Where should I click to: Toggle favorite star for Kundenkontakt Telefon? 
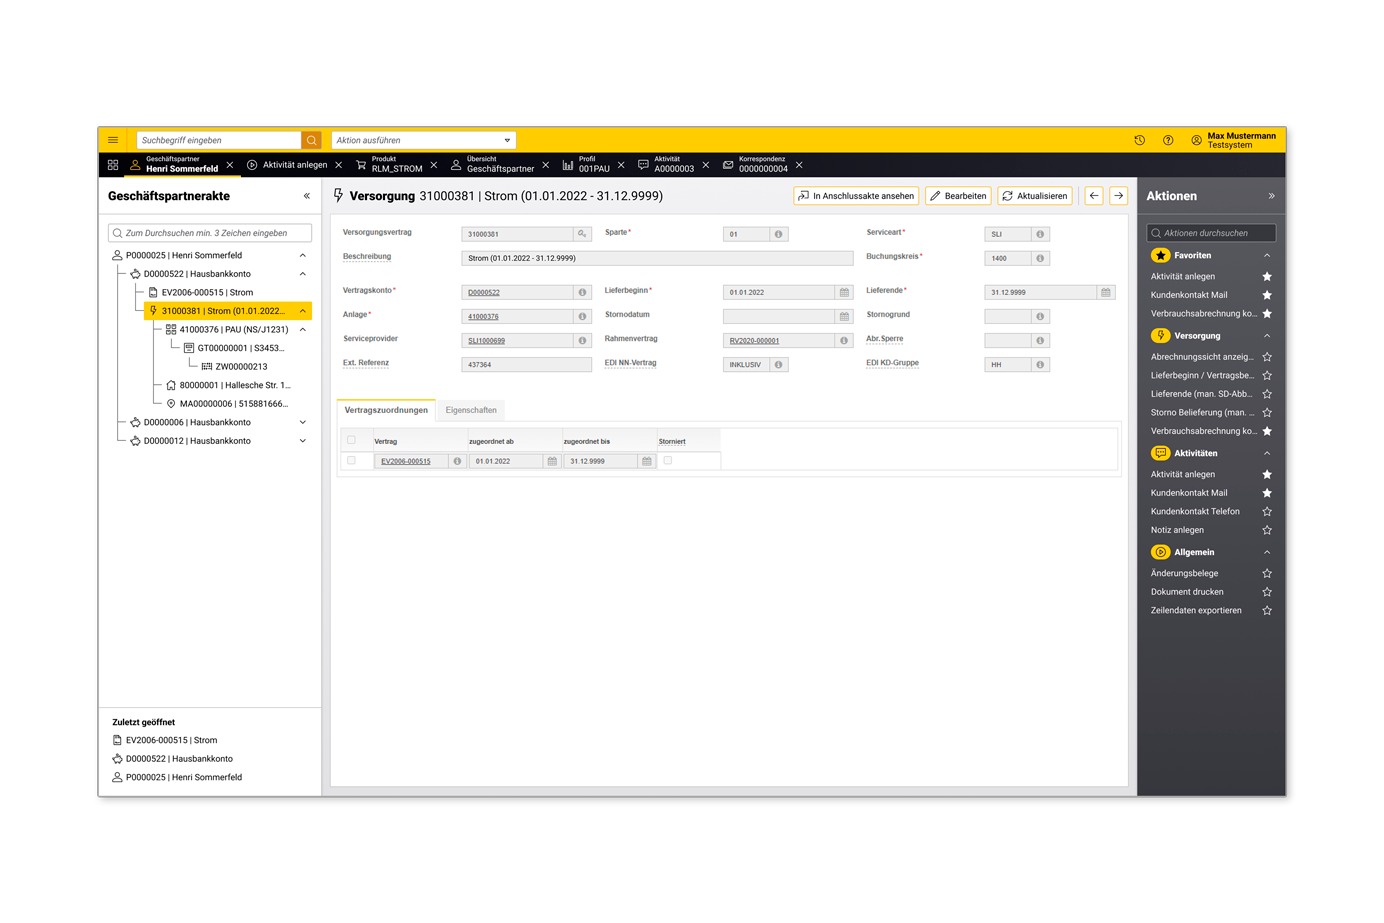(1267, 512)
